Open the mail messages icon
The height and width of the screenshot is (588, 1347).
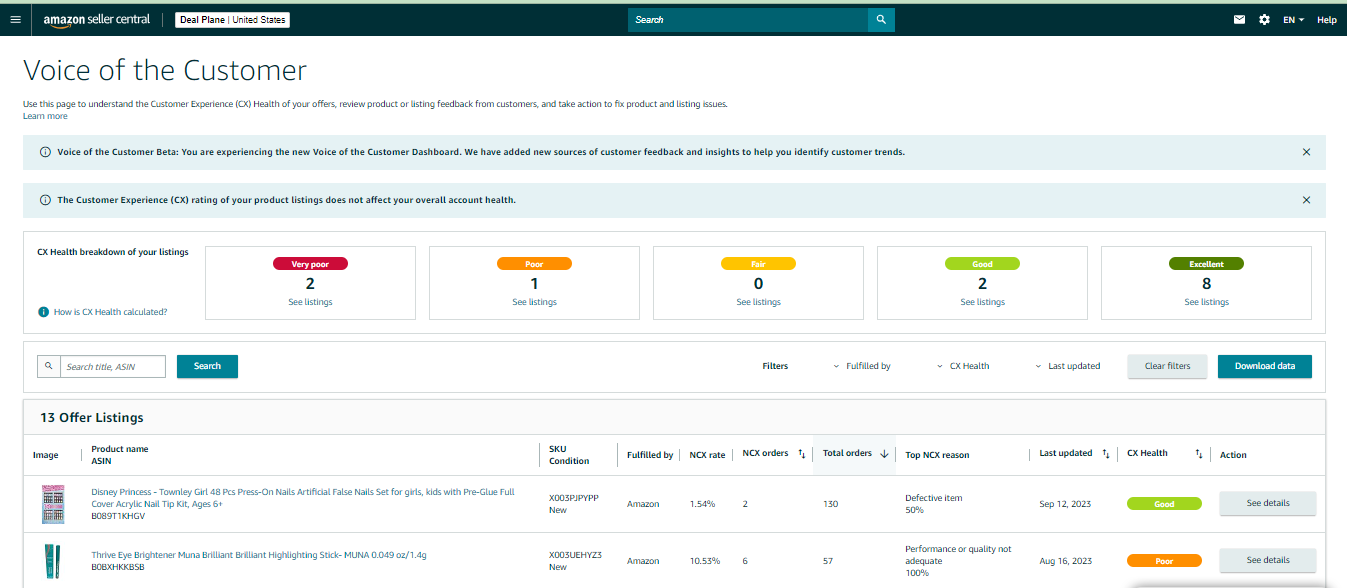[x=1240, y=19]
